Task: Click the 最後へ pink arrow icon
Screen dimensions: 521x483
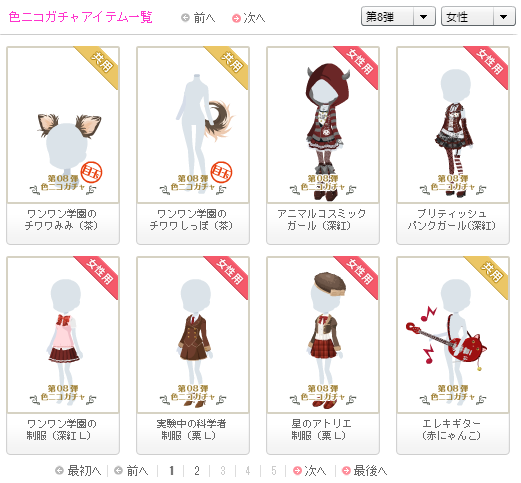Action: (x=346, y=471)
